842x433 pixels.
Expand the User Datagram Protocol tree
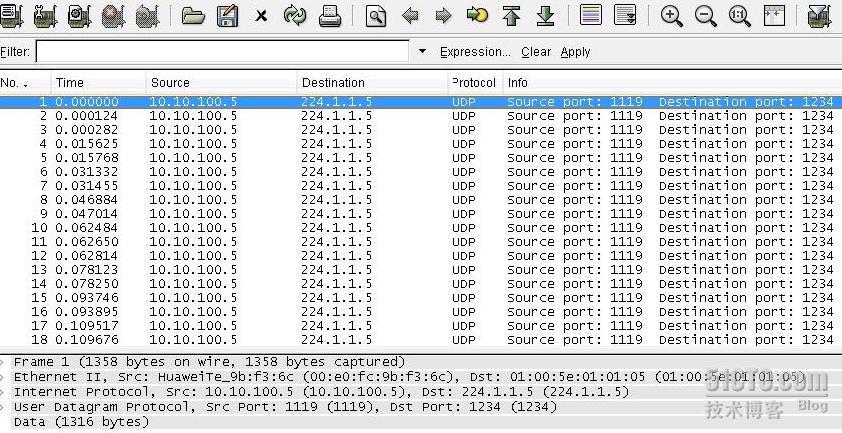coord(3,407)
